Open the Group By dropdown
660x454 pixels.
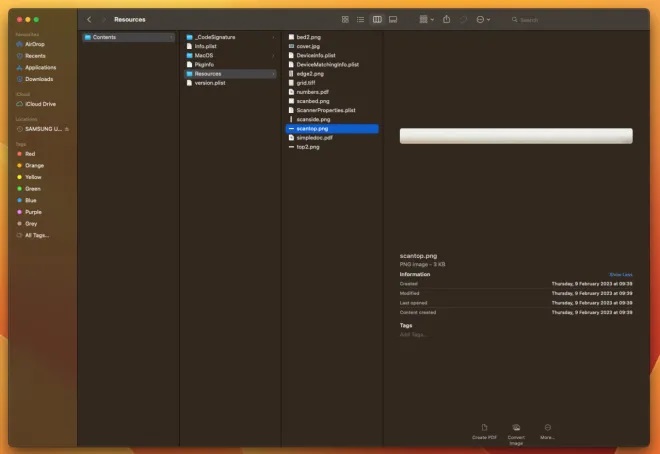pos(425,19)
